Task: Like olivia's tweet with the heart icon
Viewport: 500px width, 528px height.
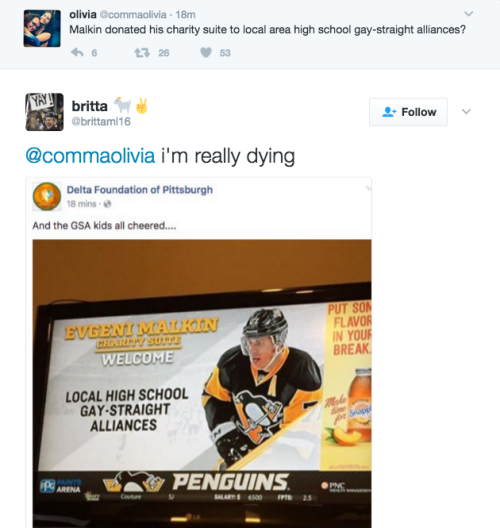Action: click(206, 53)
